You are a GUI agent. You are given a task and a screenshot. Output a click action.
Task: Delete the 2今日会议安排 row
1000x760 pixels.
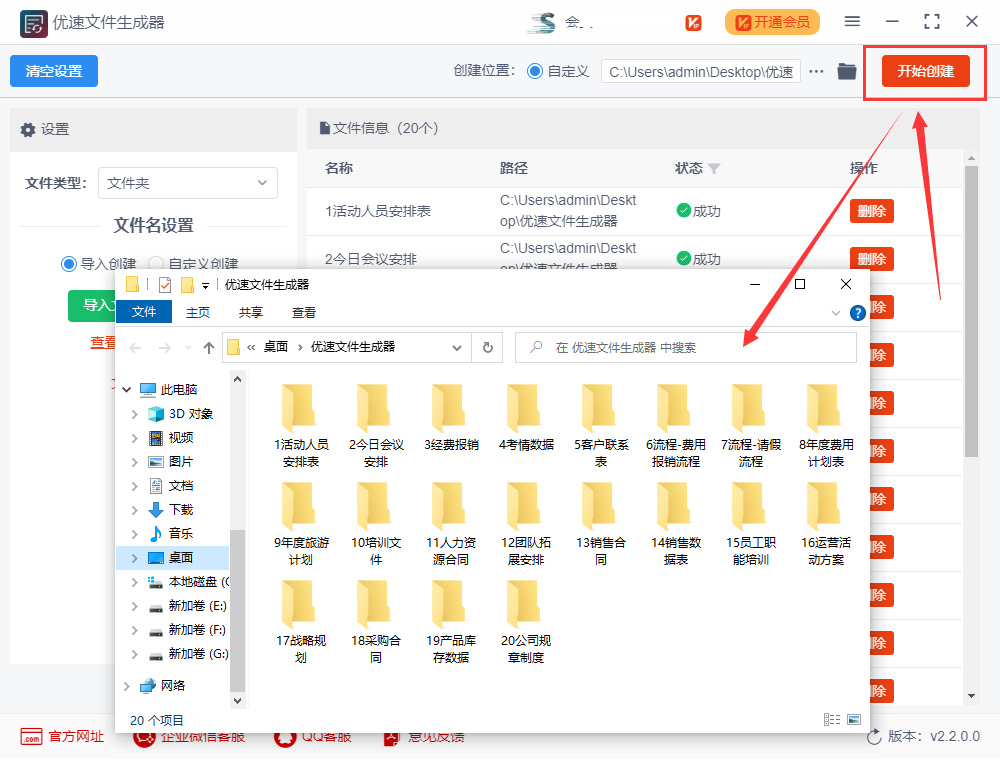point(871,258)
